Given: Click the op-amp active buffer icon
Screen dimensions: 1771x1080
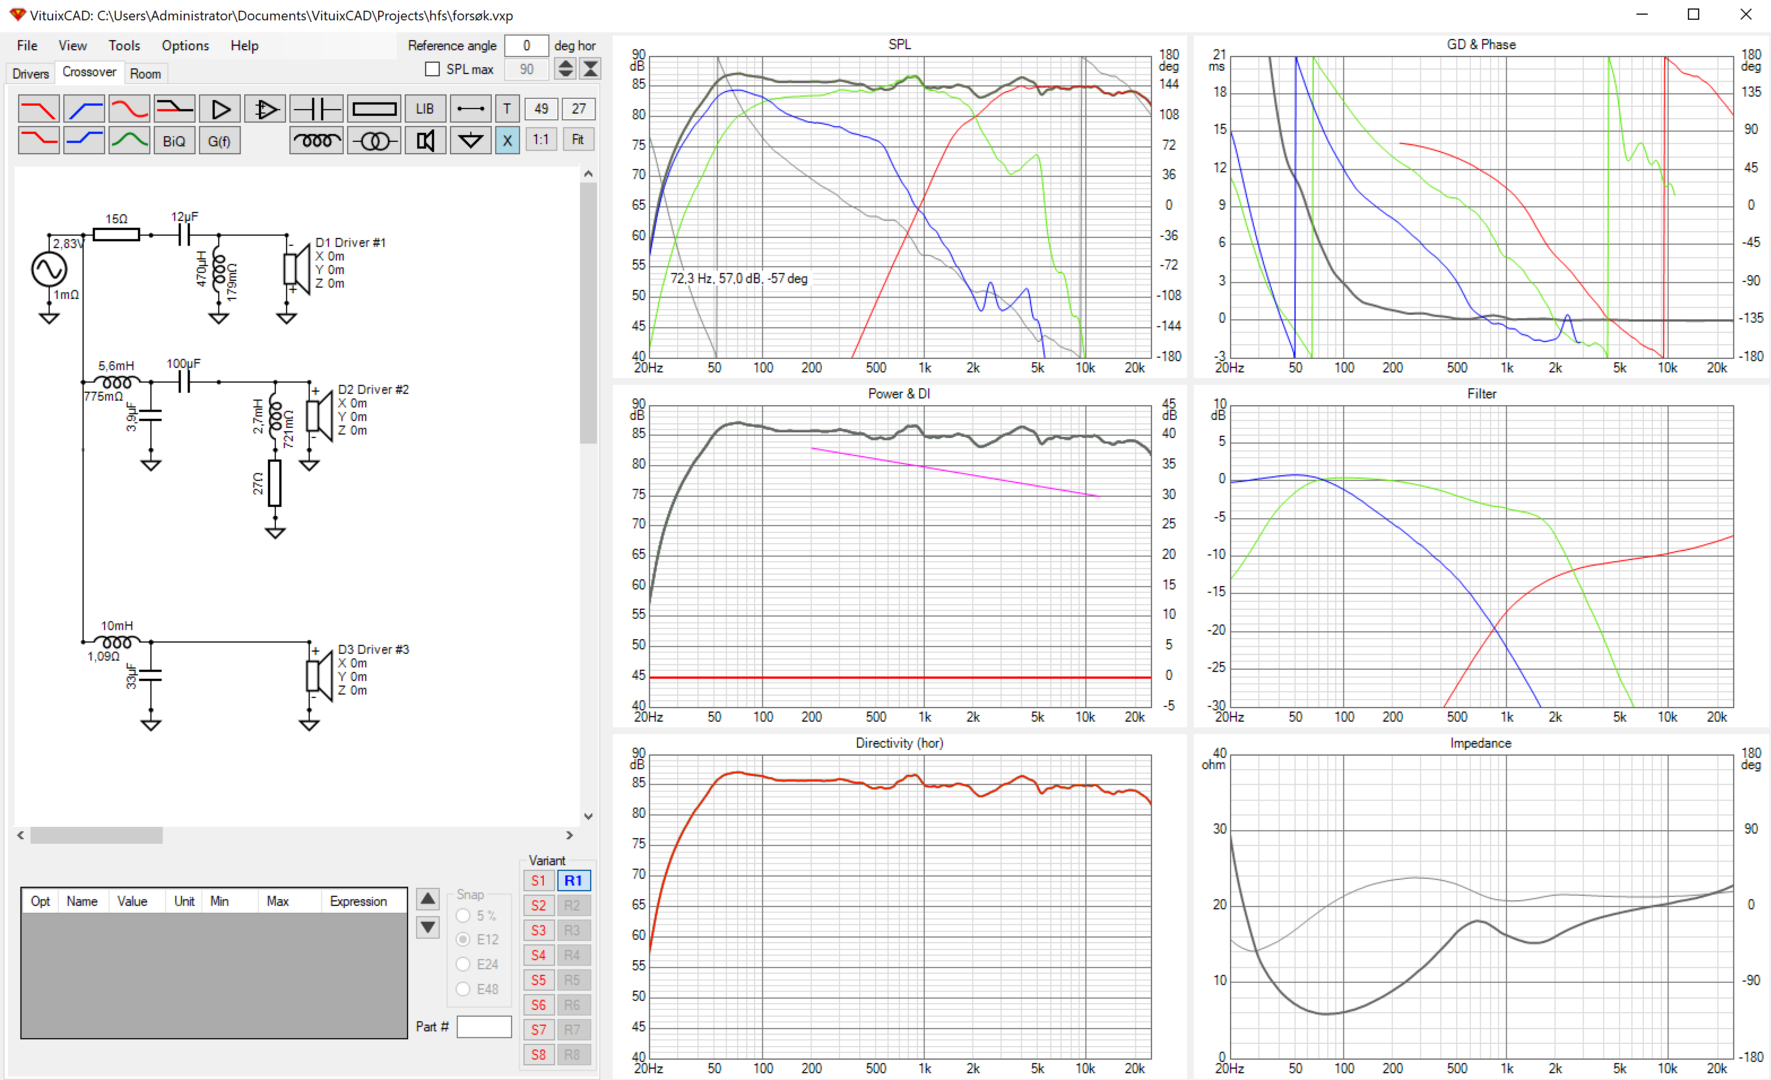Looking at the screenshot, I should point(265,109).
